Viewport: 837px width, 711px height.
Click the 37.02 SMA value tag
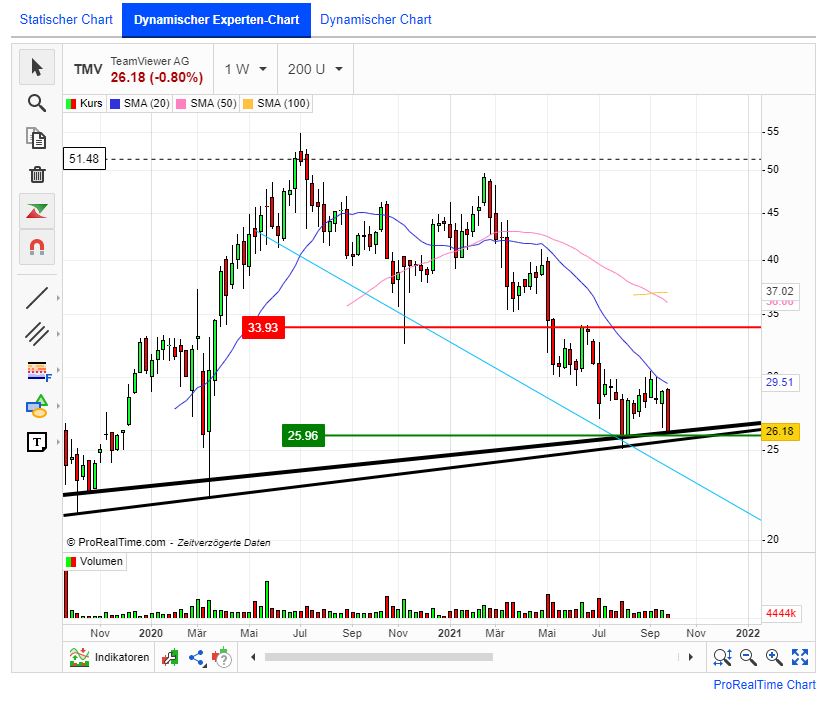pyautogui.click(x=780, y=291)
